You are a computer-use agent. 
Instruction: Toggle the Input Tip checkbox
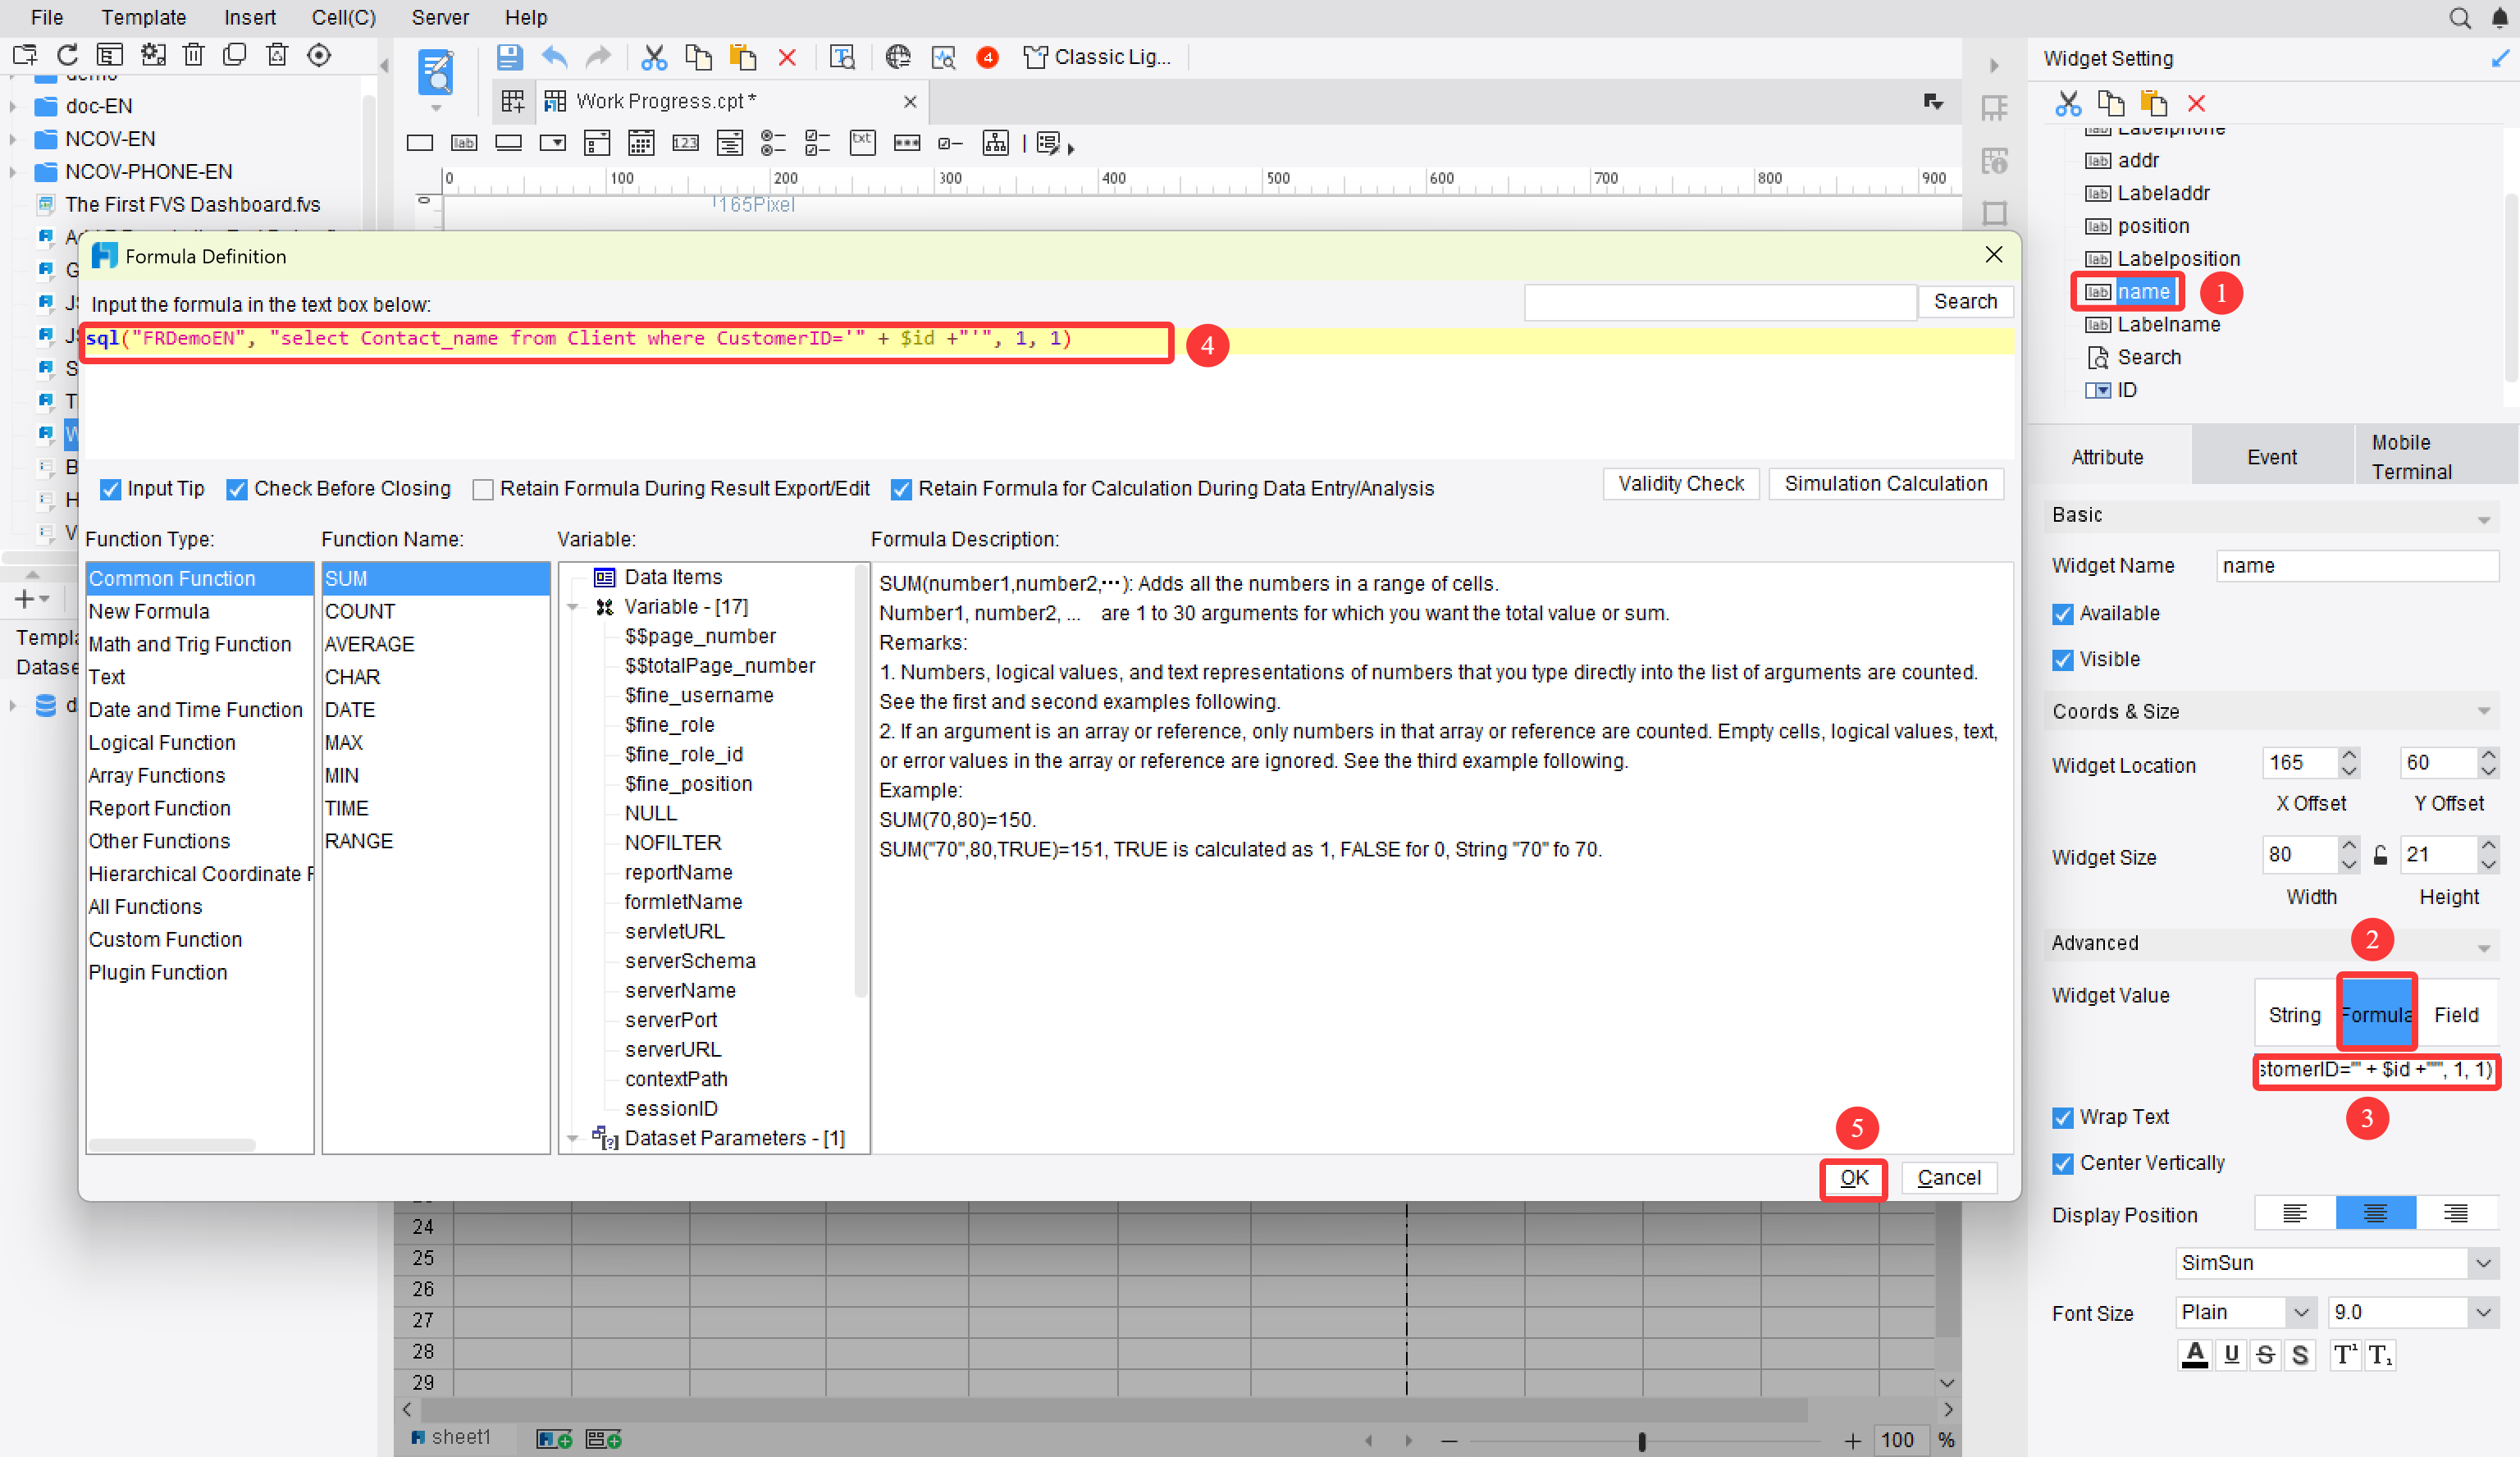(111, 489)
